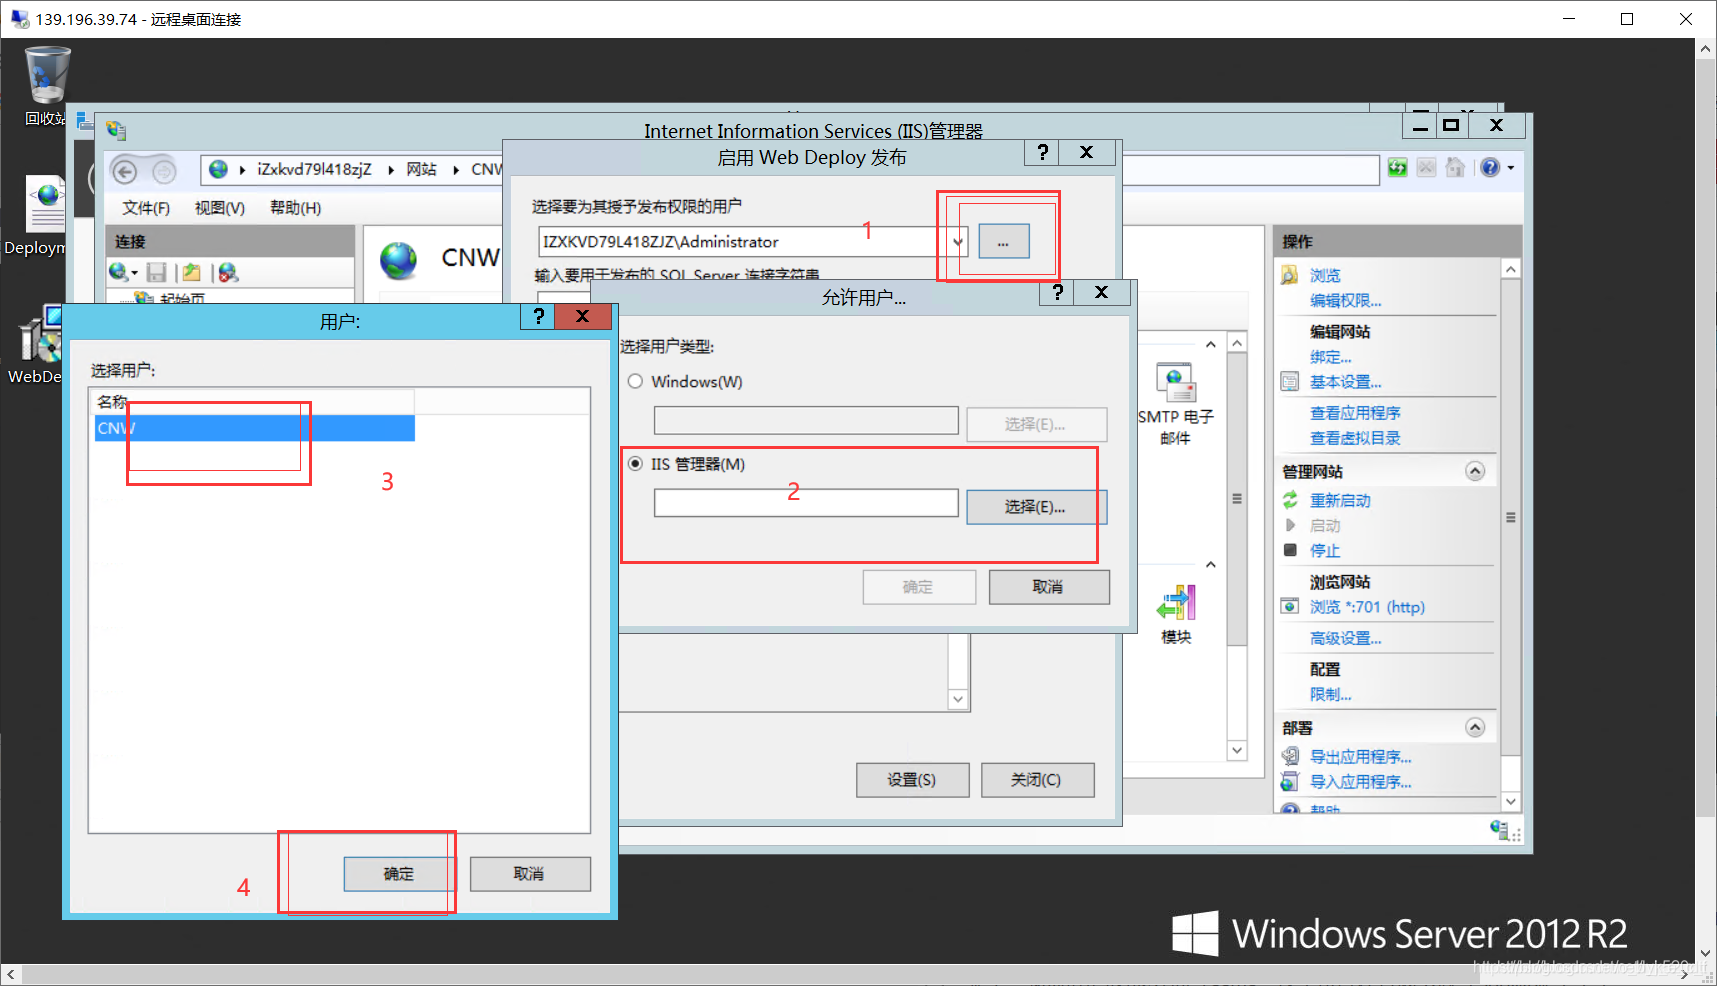Screen dimensions: 1717x986
Task: Expand breadcrumb arrow after 网站
Action: [x=456, y=170]
